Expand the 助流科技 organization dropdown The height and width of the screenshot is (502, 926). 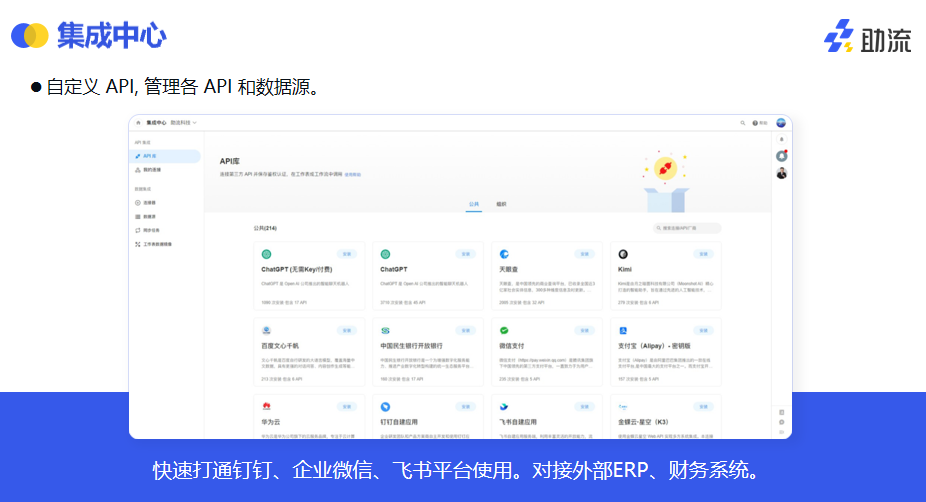point(184,122)
